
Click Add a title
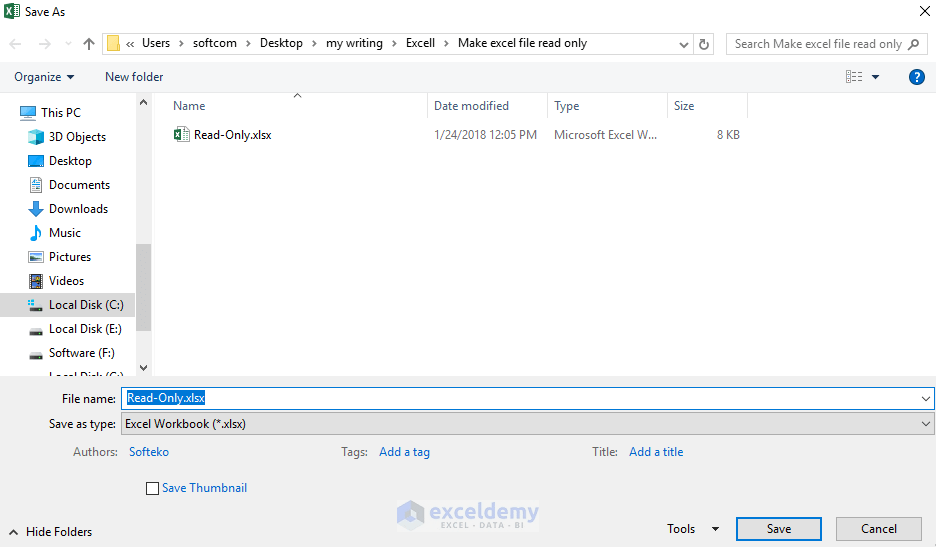click(656, 452)
